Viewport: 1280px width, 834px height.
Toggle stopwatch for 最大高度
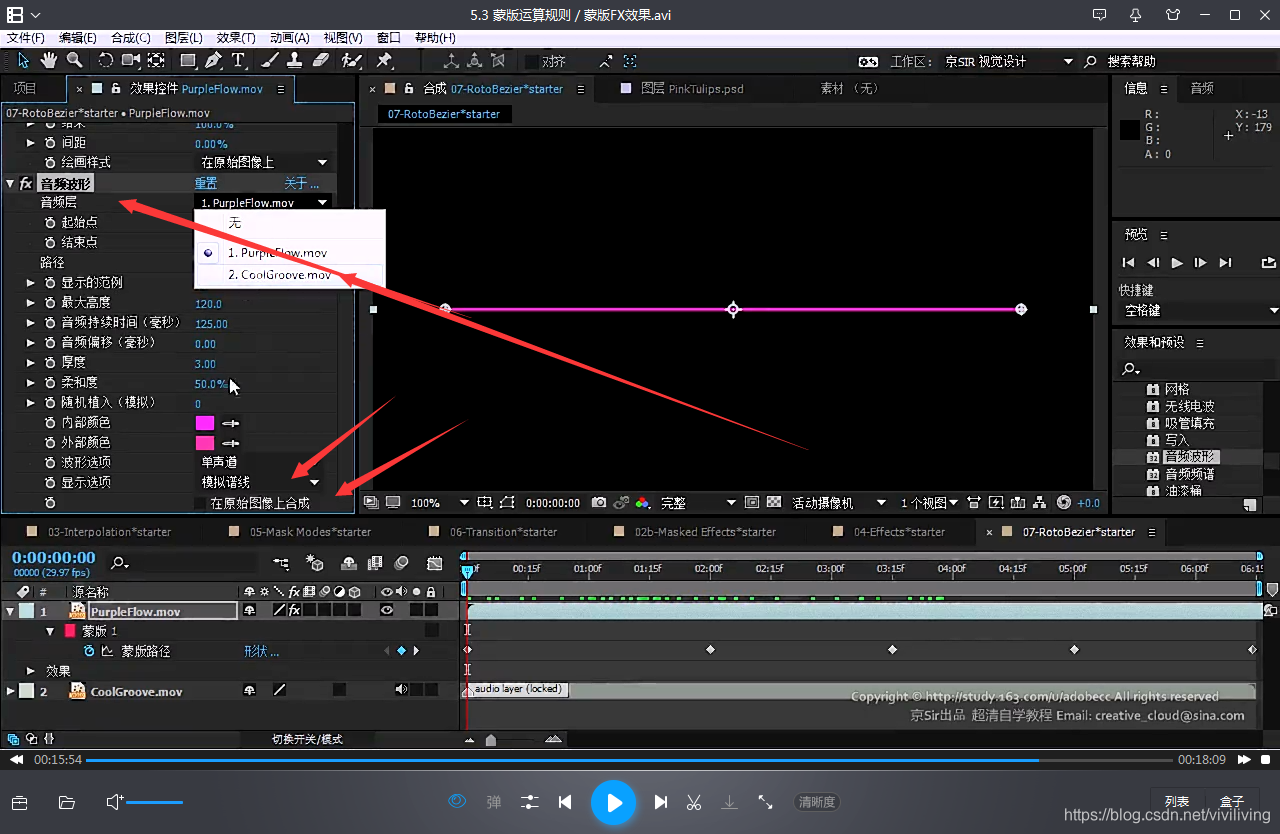(x=50, y=302)
